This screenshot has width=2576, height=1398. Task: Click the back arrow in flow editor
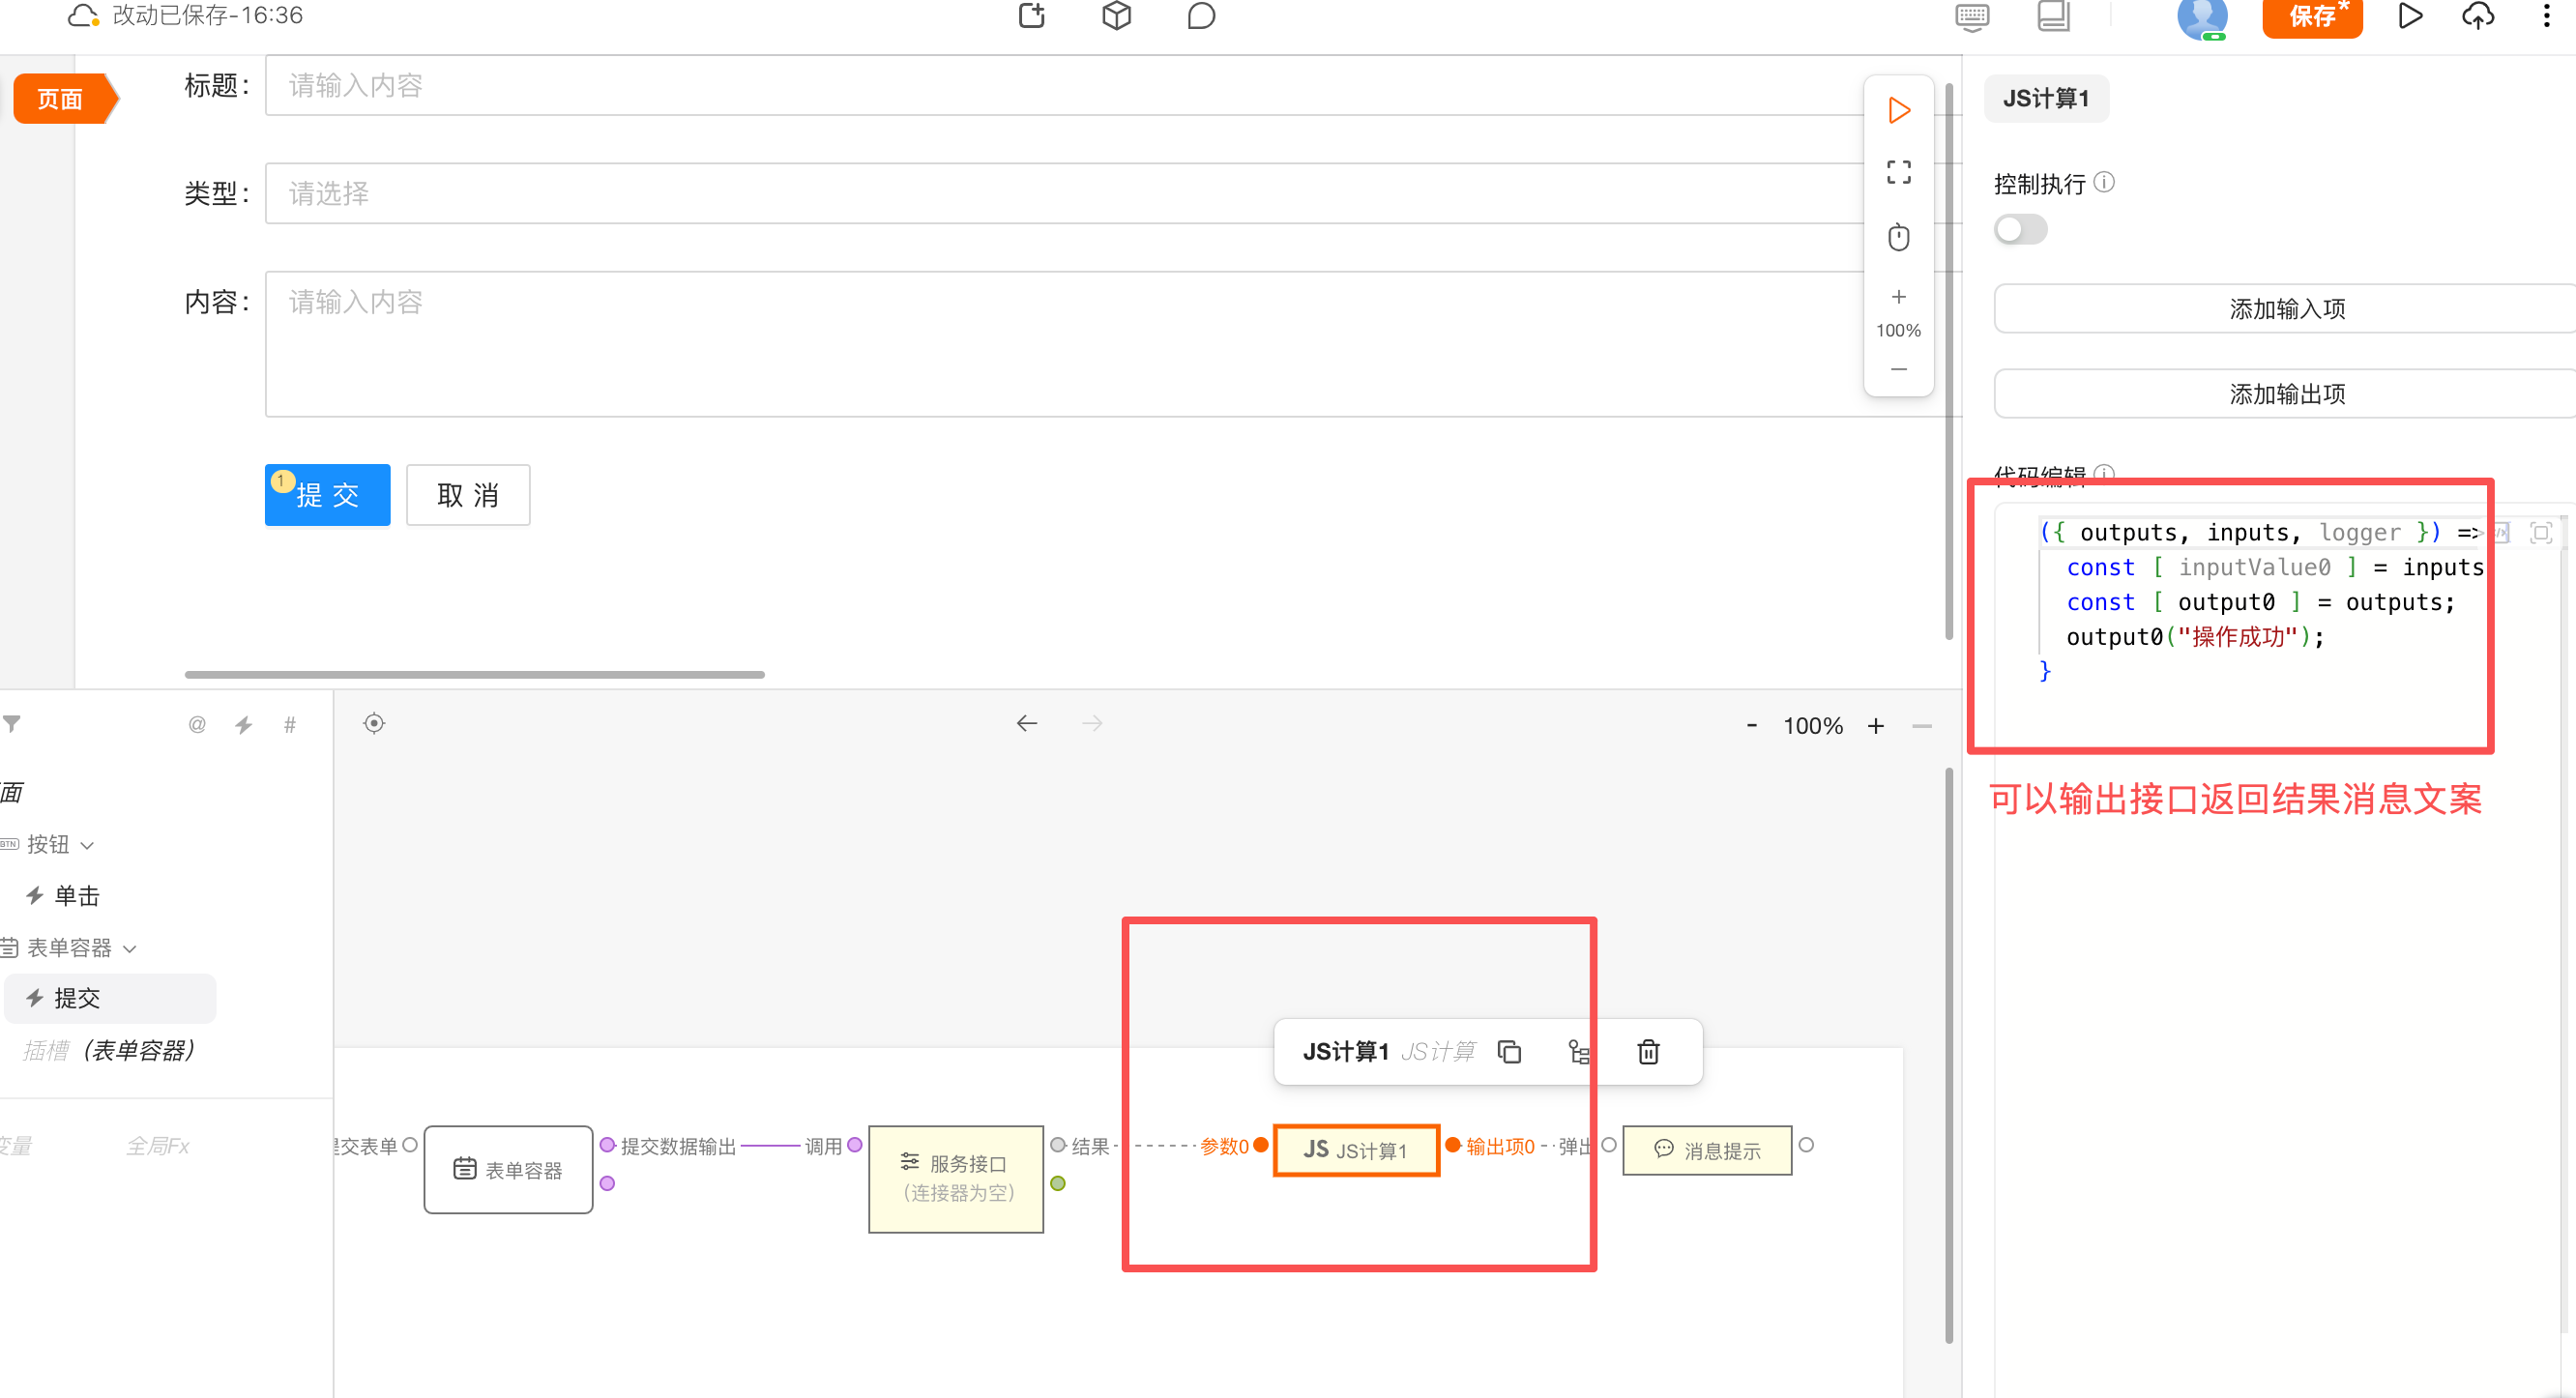click(1026, 724)
